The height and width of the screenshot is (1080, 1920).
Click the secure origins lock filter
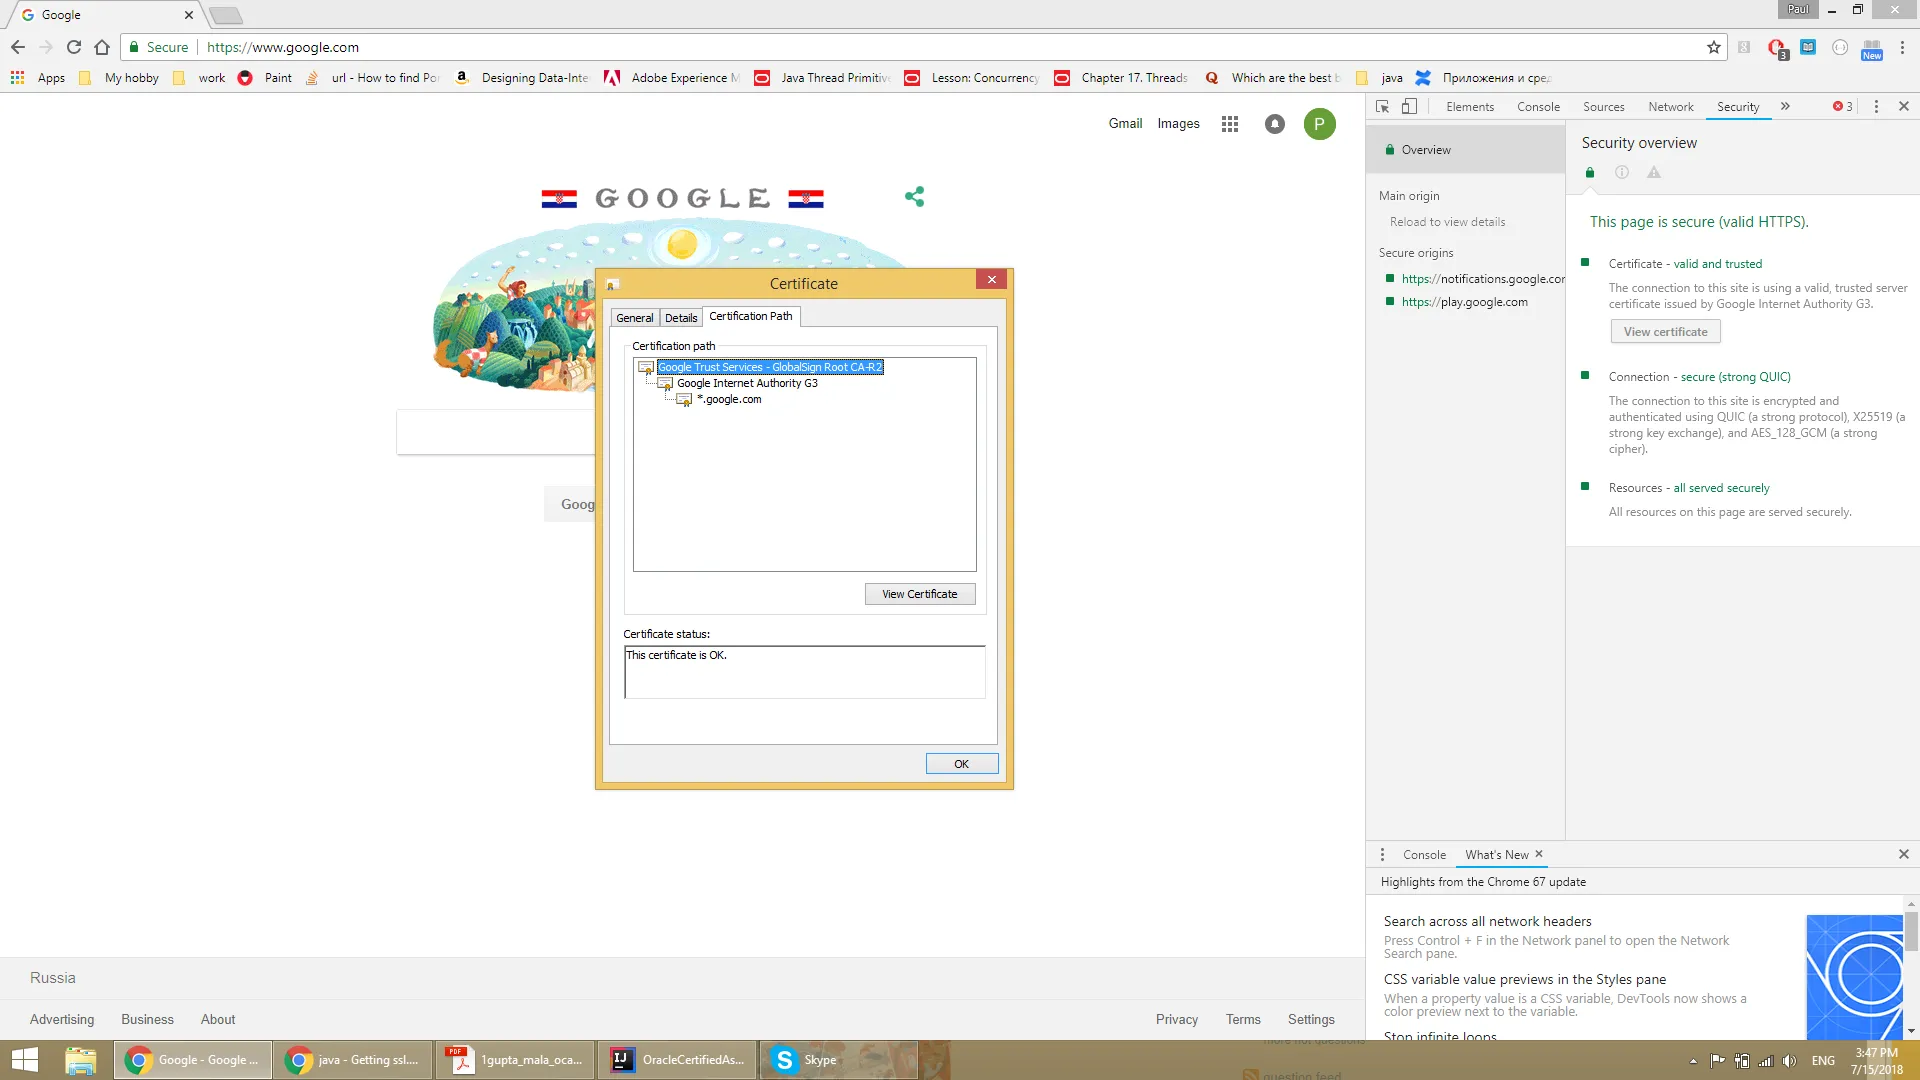point(1590,173)
